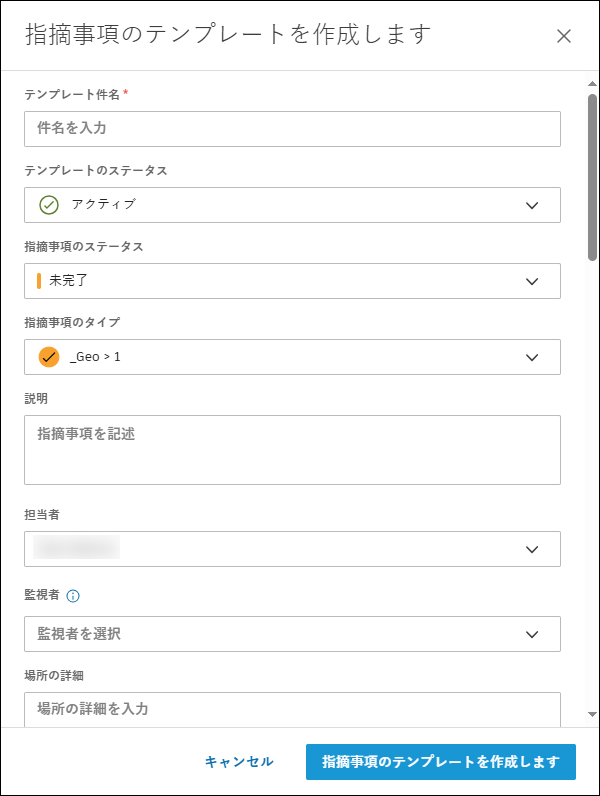This screenshot has width=600, height=796.
Task: Open the 担当者 dropdown chevron
Action: tap(532, 549)
